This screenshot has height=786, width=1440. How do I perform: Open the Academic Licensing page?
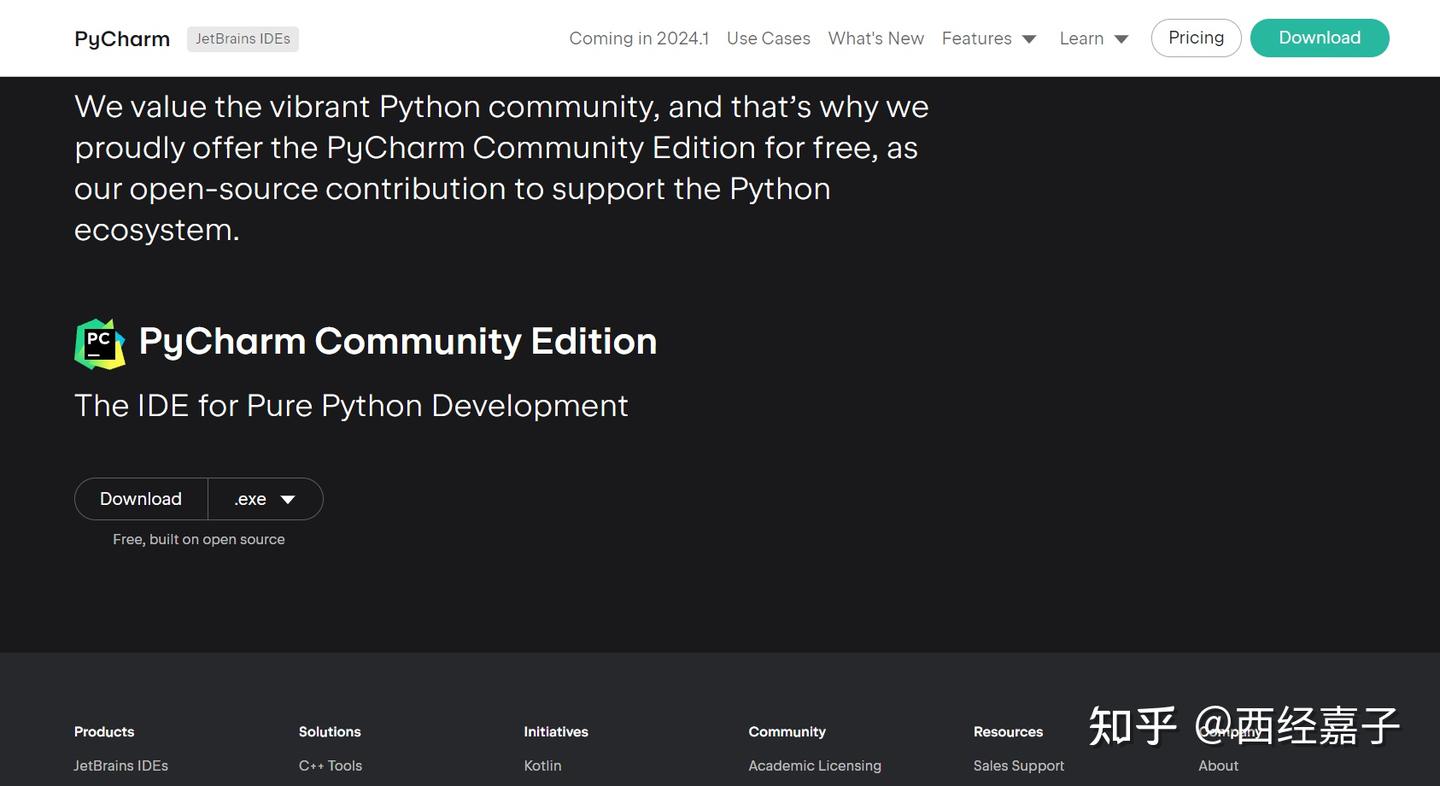point(814,765)
